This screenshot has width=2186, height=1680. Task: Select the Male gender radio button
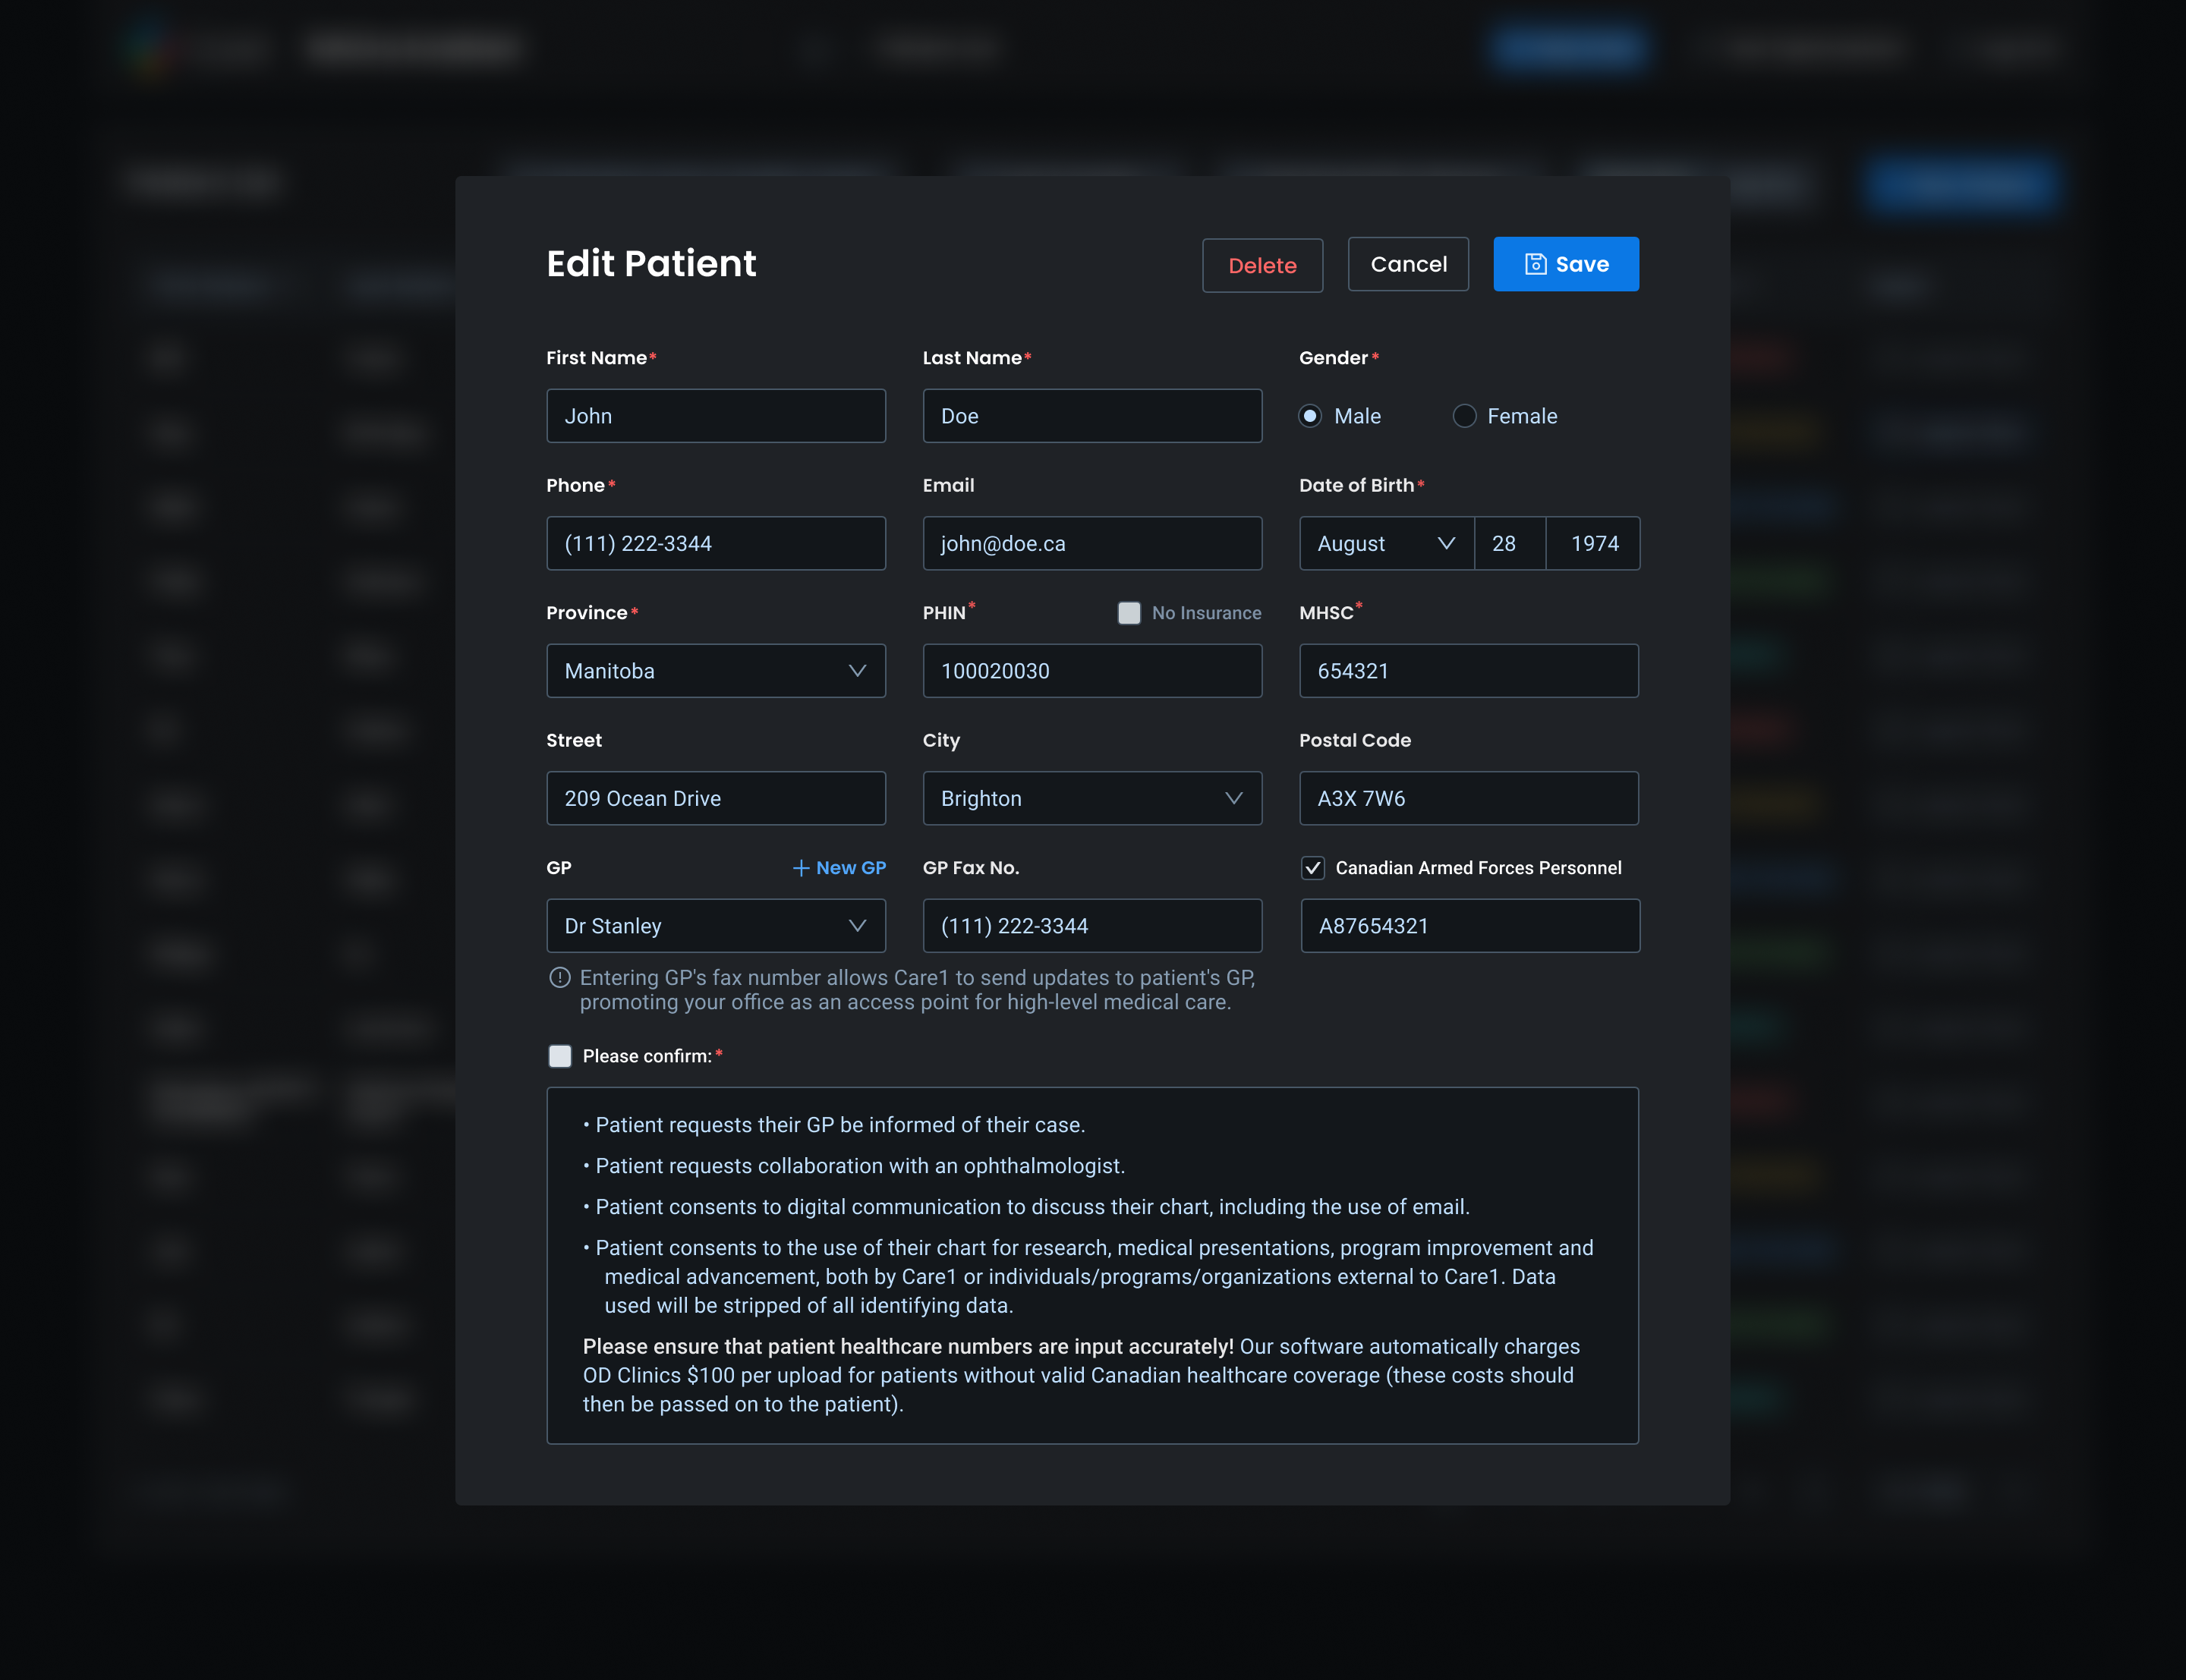click(1310, 416)
